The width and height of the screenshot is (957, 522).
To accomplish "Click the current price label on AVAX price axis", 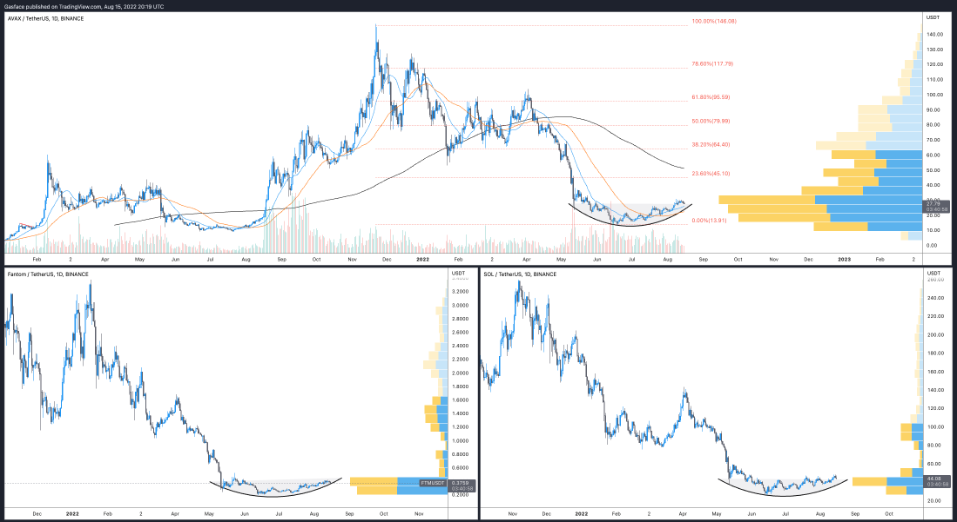I will point(937,206).
